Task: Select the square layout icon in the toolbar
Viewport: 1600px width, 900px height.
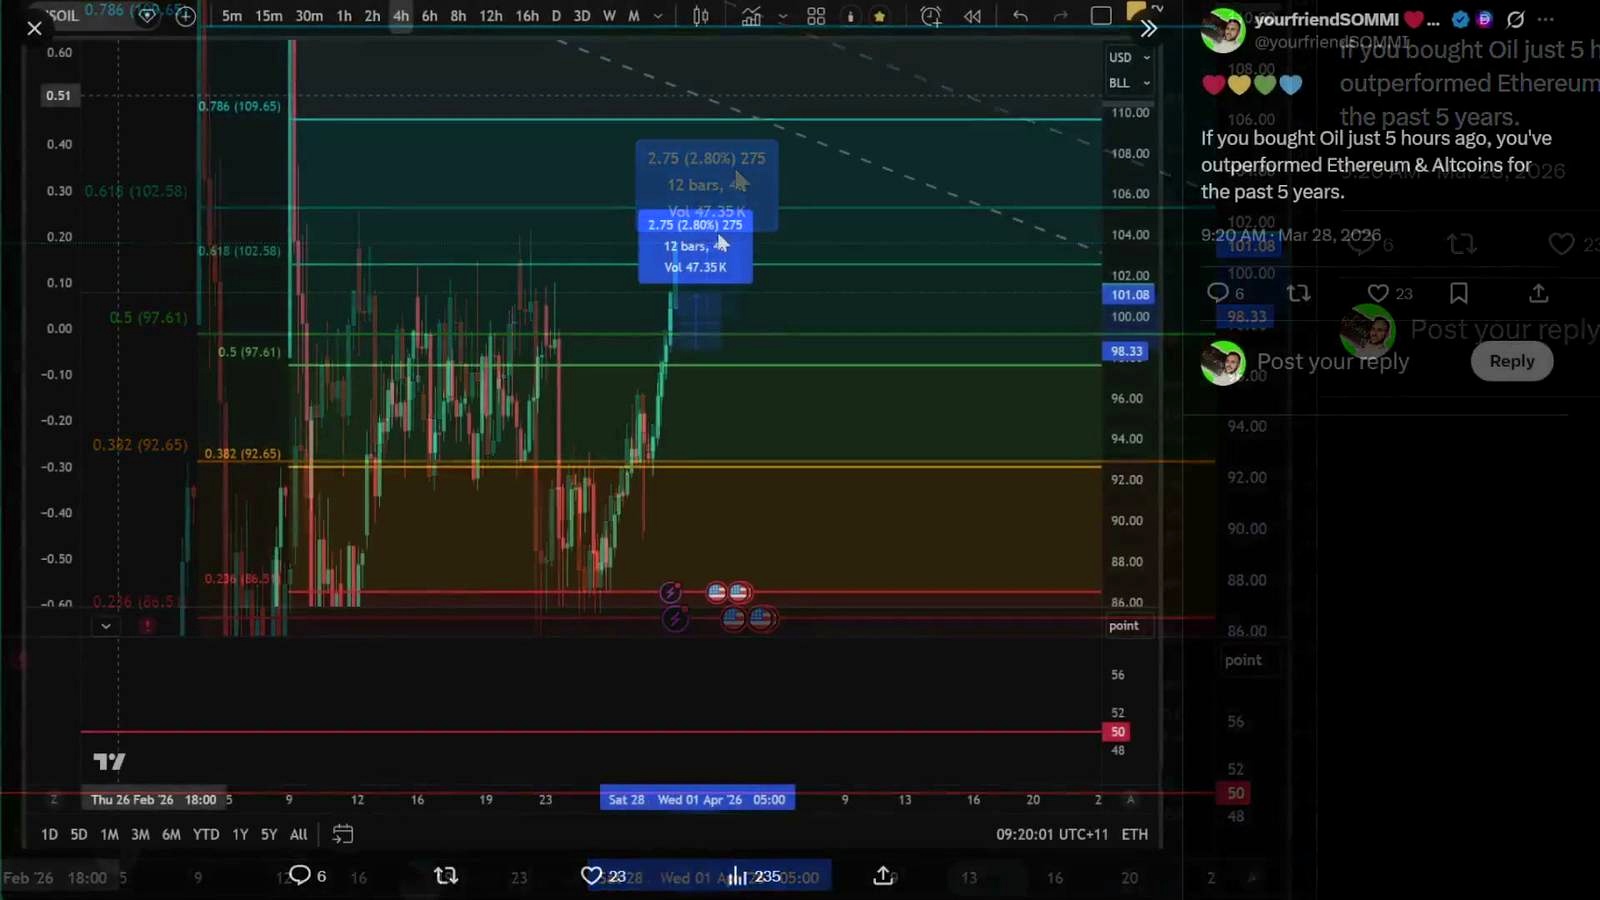Action: pyautogui.click(x=1101, y=16)
